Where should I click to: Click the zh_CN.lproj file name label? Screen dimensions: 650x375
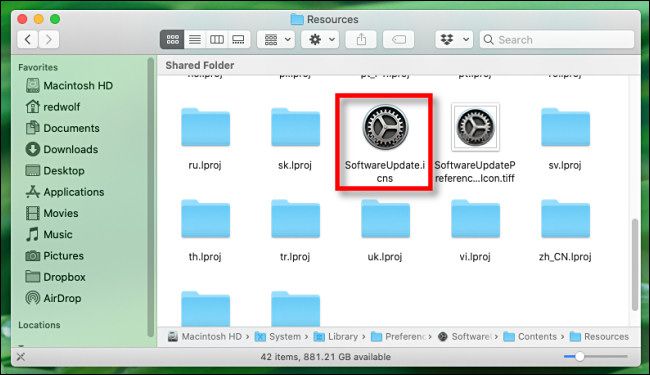click(565, 257)
